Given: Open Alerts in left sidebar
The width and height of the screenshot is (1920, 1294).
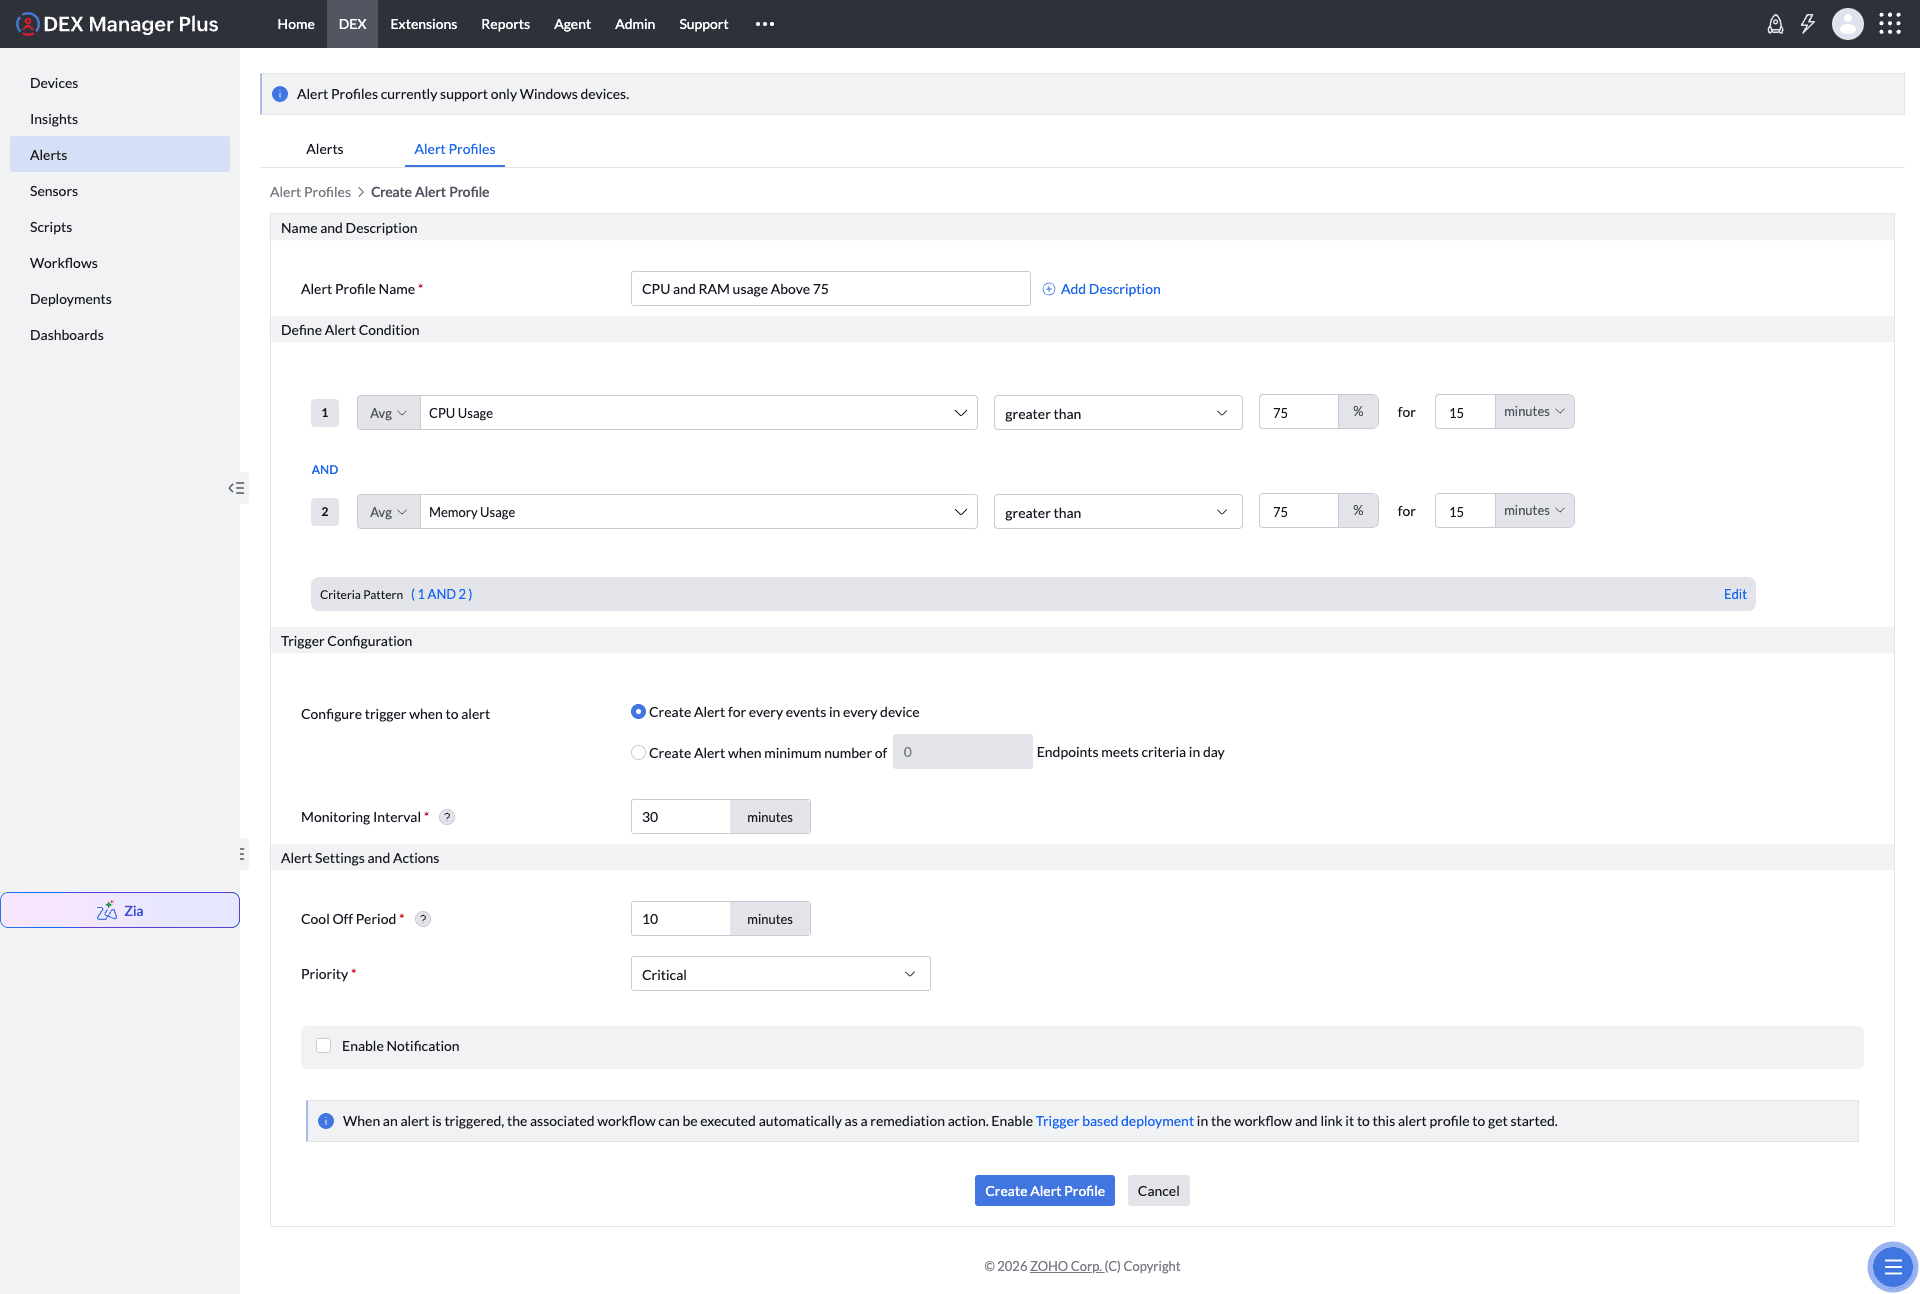Looking at the screenshot, I should click(x=120, y=155).
